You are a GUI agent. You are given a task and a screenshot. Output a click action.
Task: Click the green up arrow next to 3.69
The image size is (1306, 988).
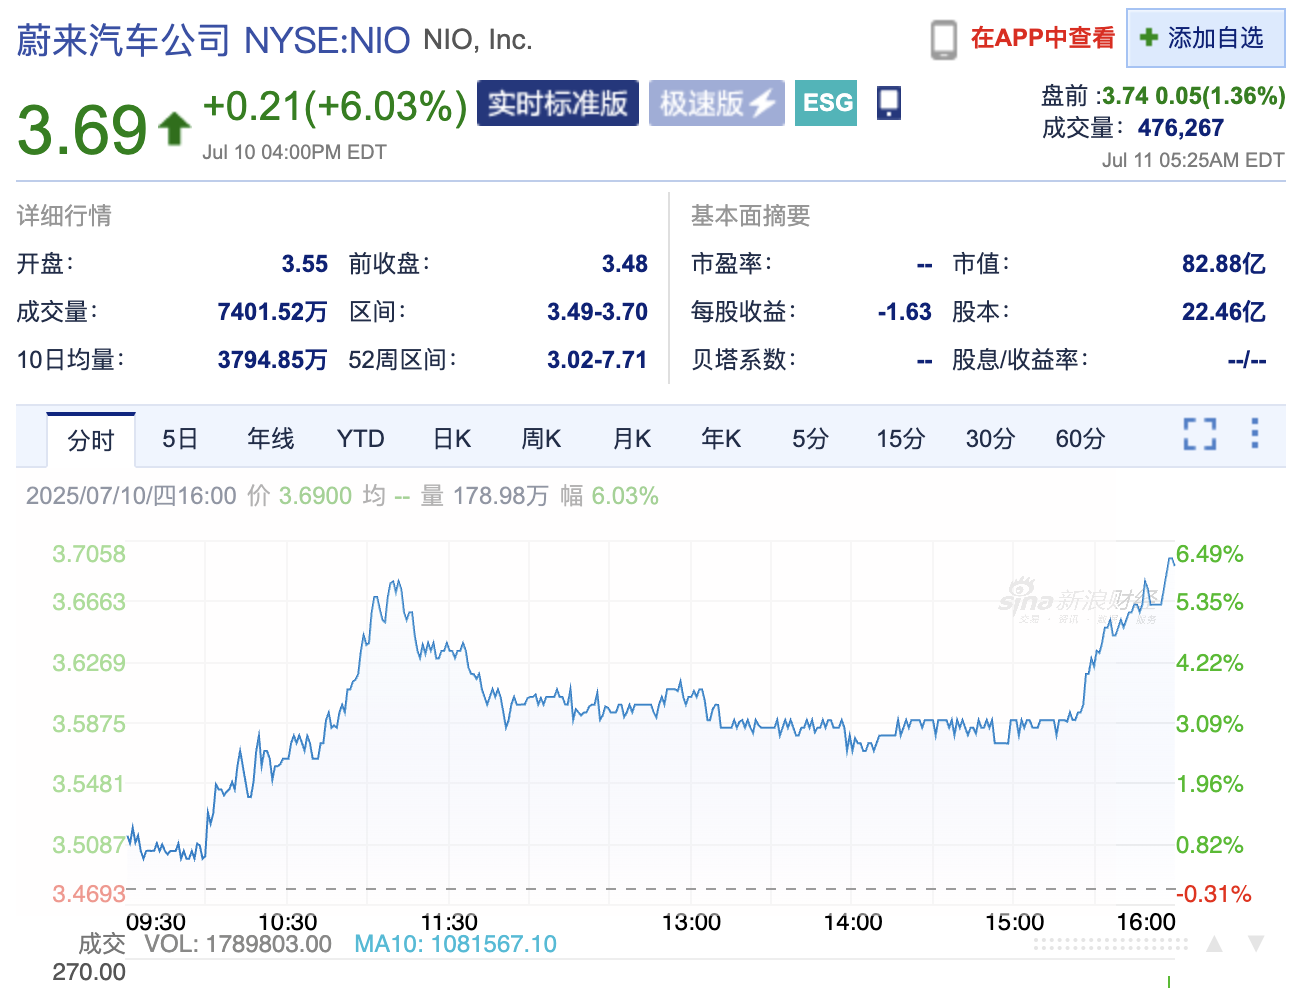click(x=174, y=128)
